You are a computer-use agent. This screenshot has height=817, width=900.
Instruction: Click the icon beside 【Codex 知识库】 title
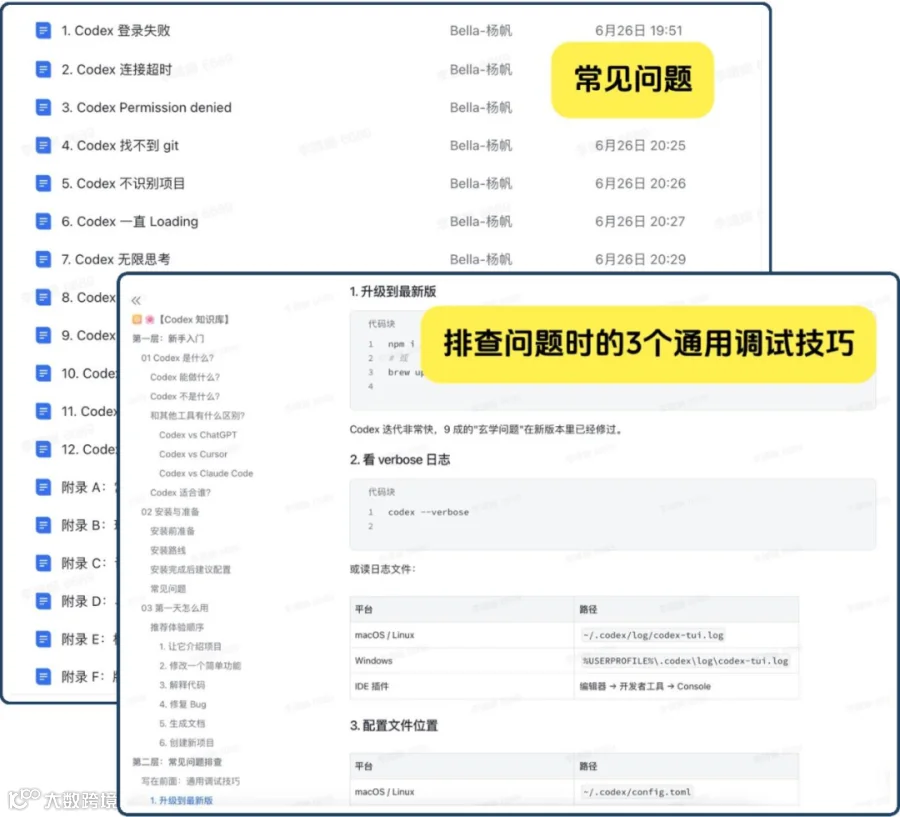[143, 319]
